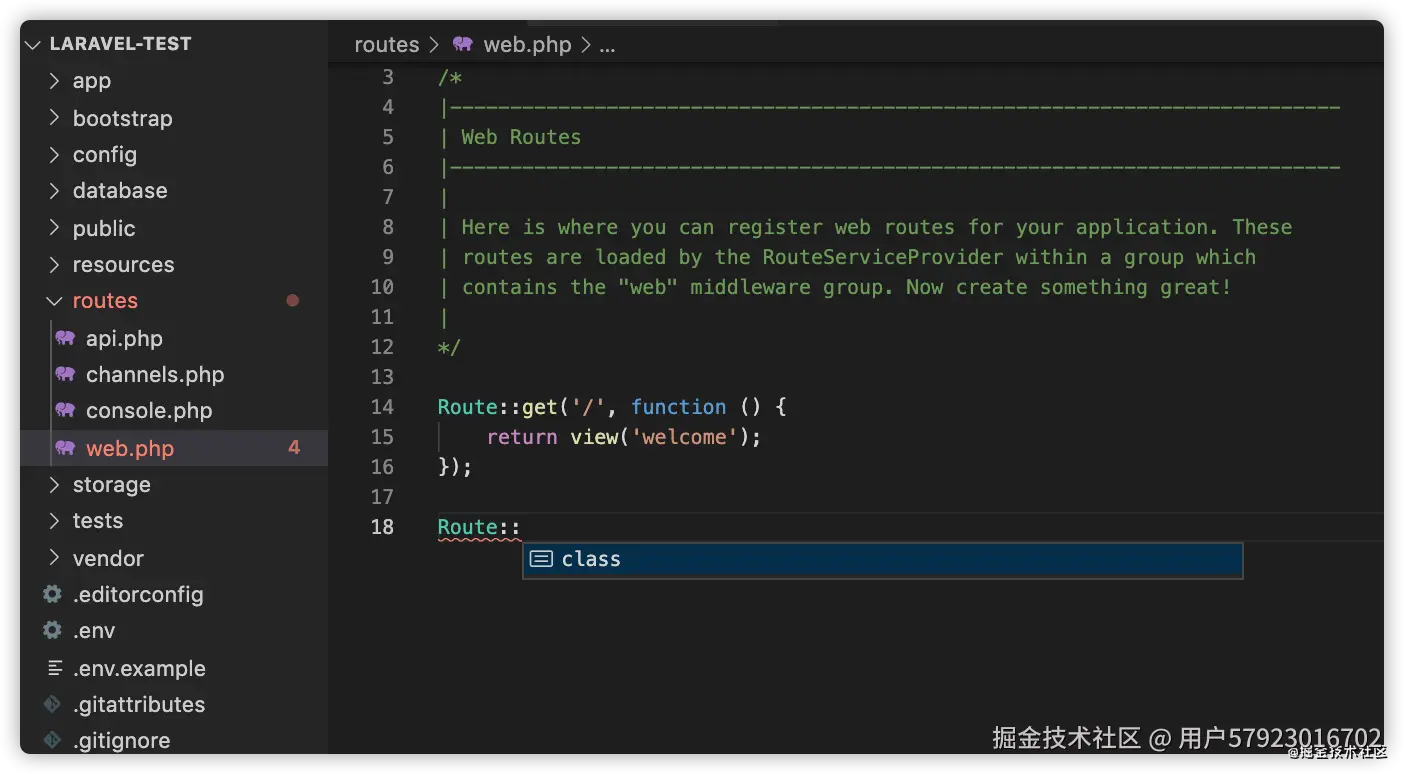The width and height of the screenshot is (1404, 774).
Task: Click the lines icon beside .env.example
Action: [x=54, y=668]
